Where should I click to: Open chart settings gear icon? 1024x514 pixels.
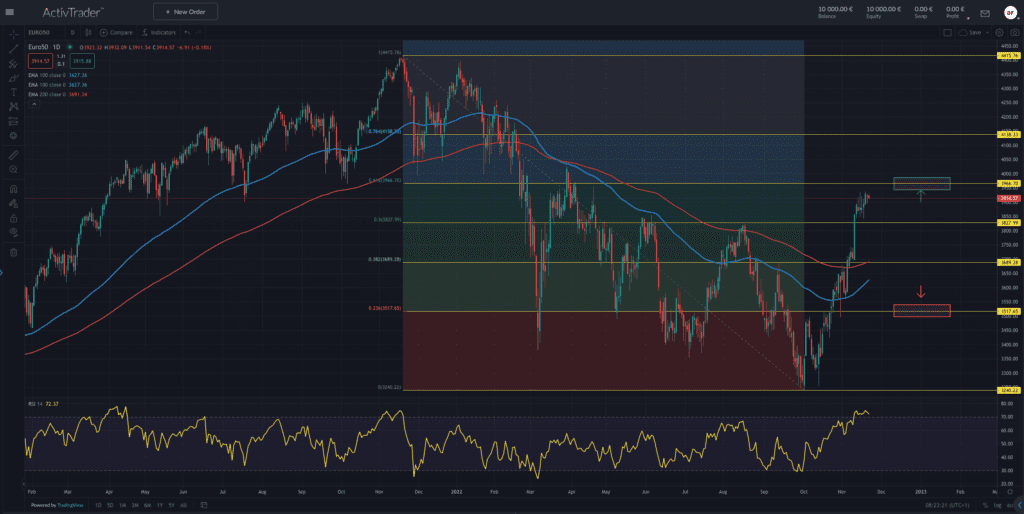pos(1000,33)
